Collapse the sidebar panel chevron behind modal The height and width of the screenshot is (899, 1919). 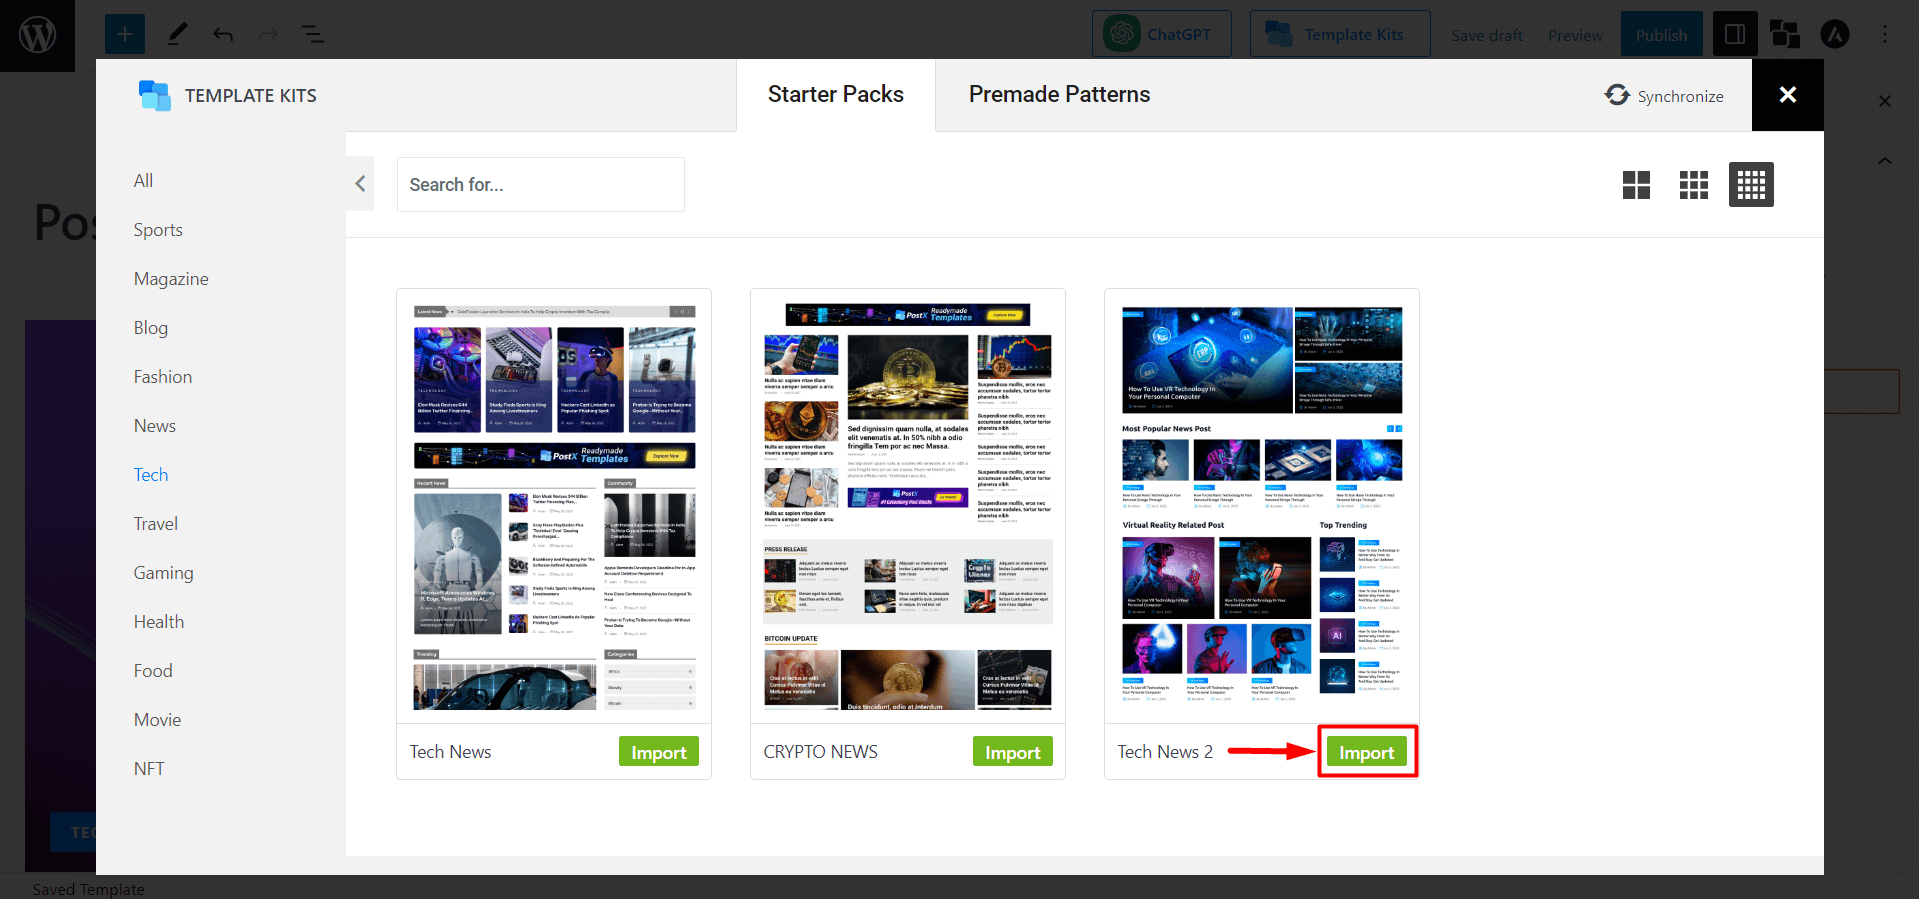coord(1885,161)
